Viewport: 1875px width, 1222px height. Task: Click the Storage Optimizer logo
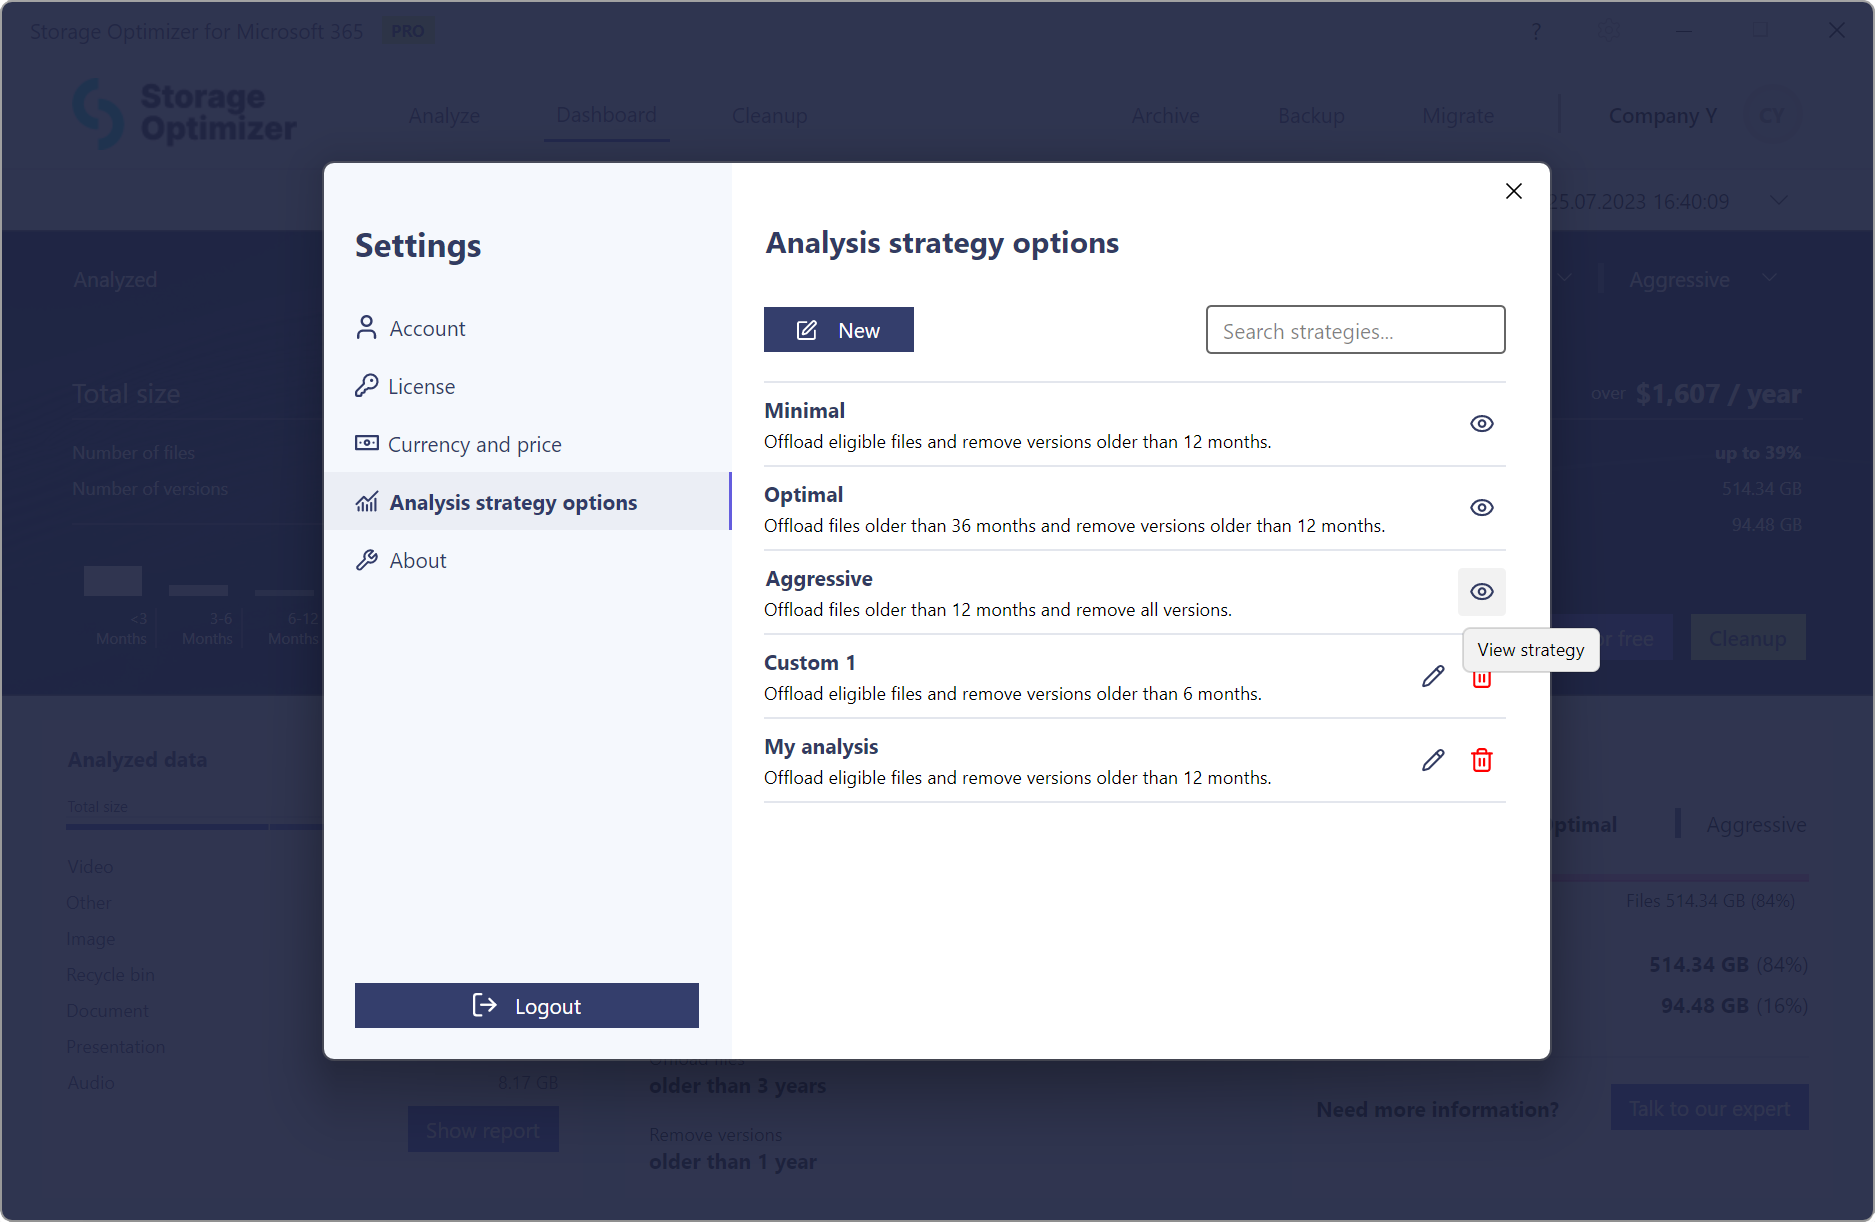184,114
